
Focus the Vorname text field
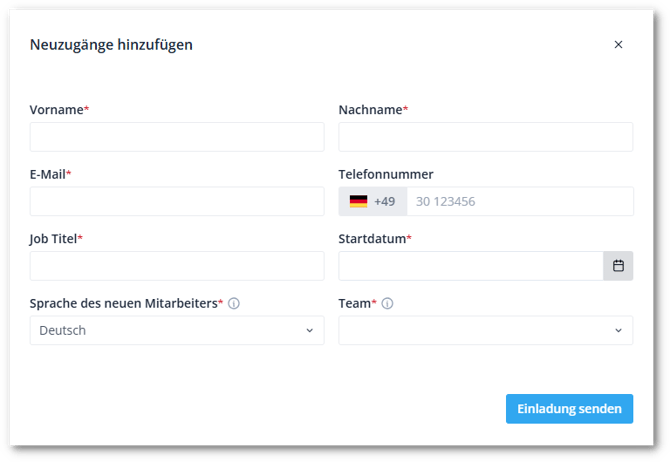click(177, 137)
